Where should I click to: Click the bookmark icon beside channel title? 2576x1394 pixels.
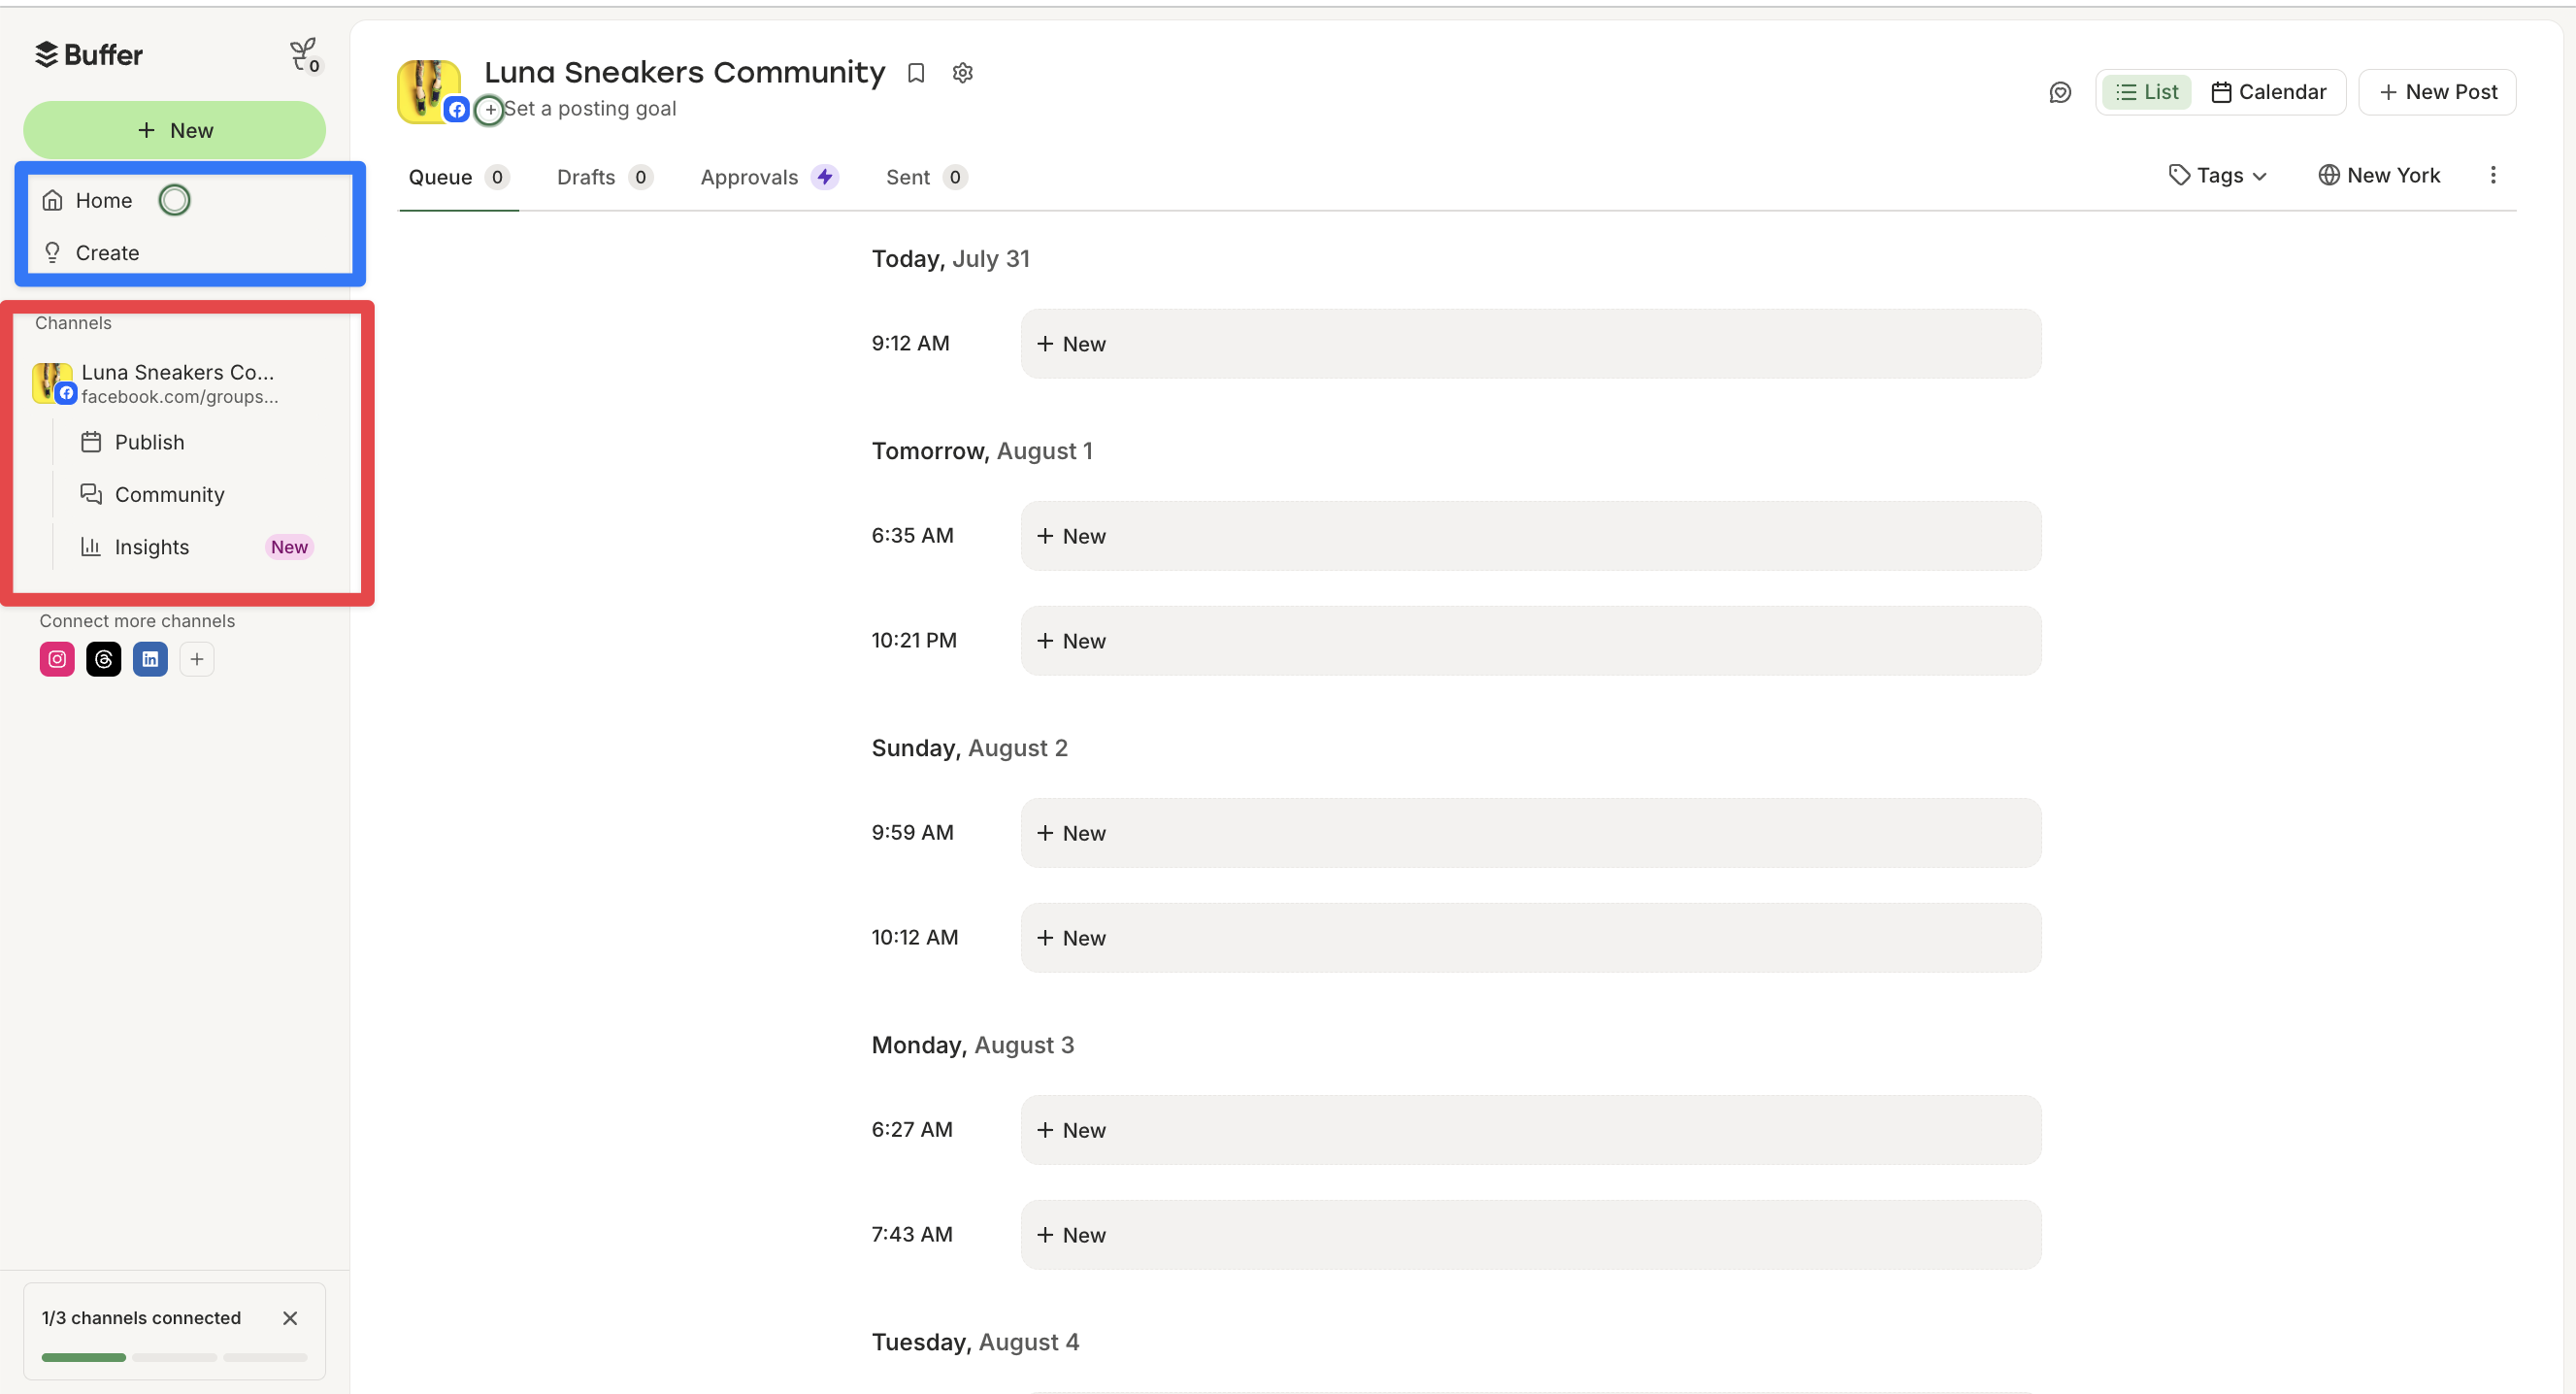click(915, 73)
